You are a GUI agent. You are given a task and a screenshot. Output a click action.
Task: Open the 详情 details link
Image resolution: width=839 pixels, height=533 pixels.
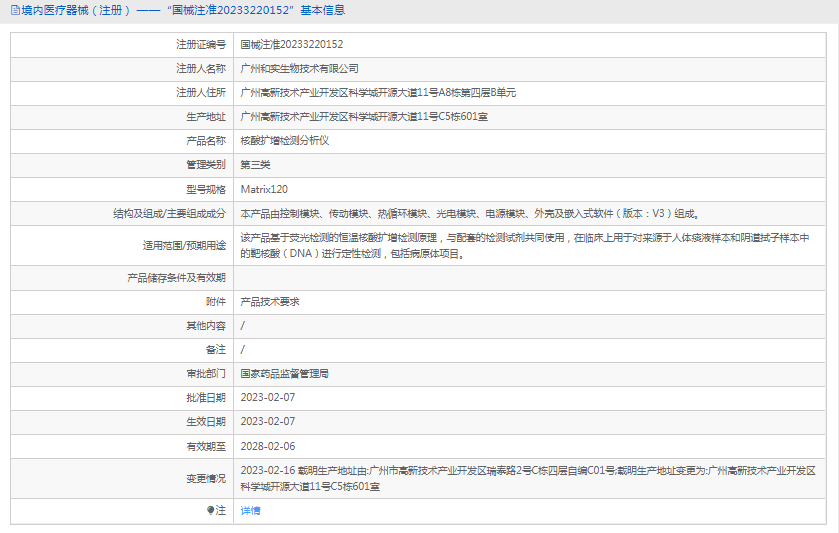(250, 511)
